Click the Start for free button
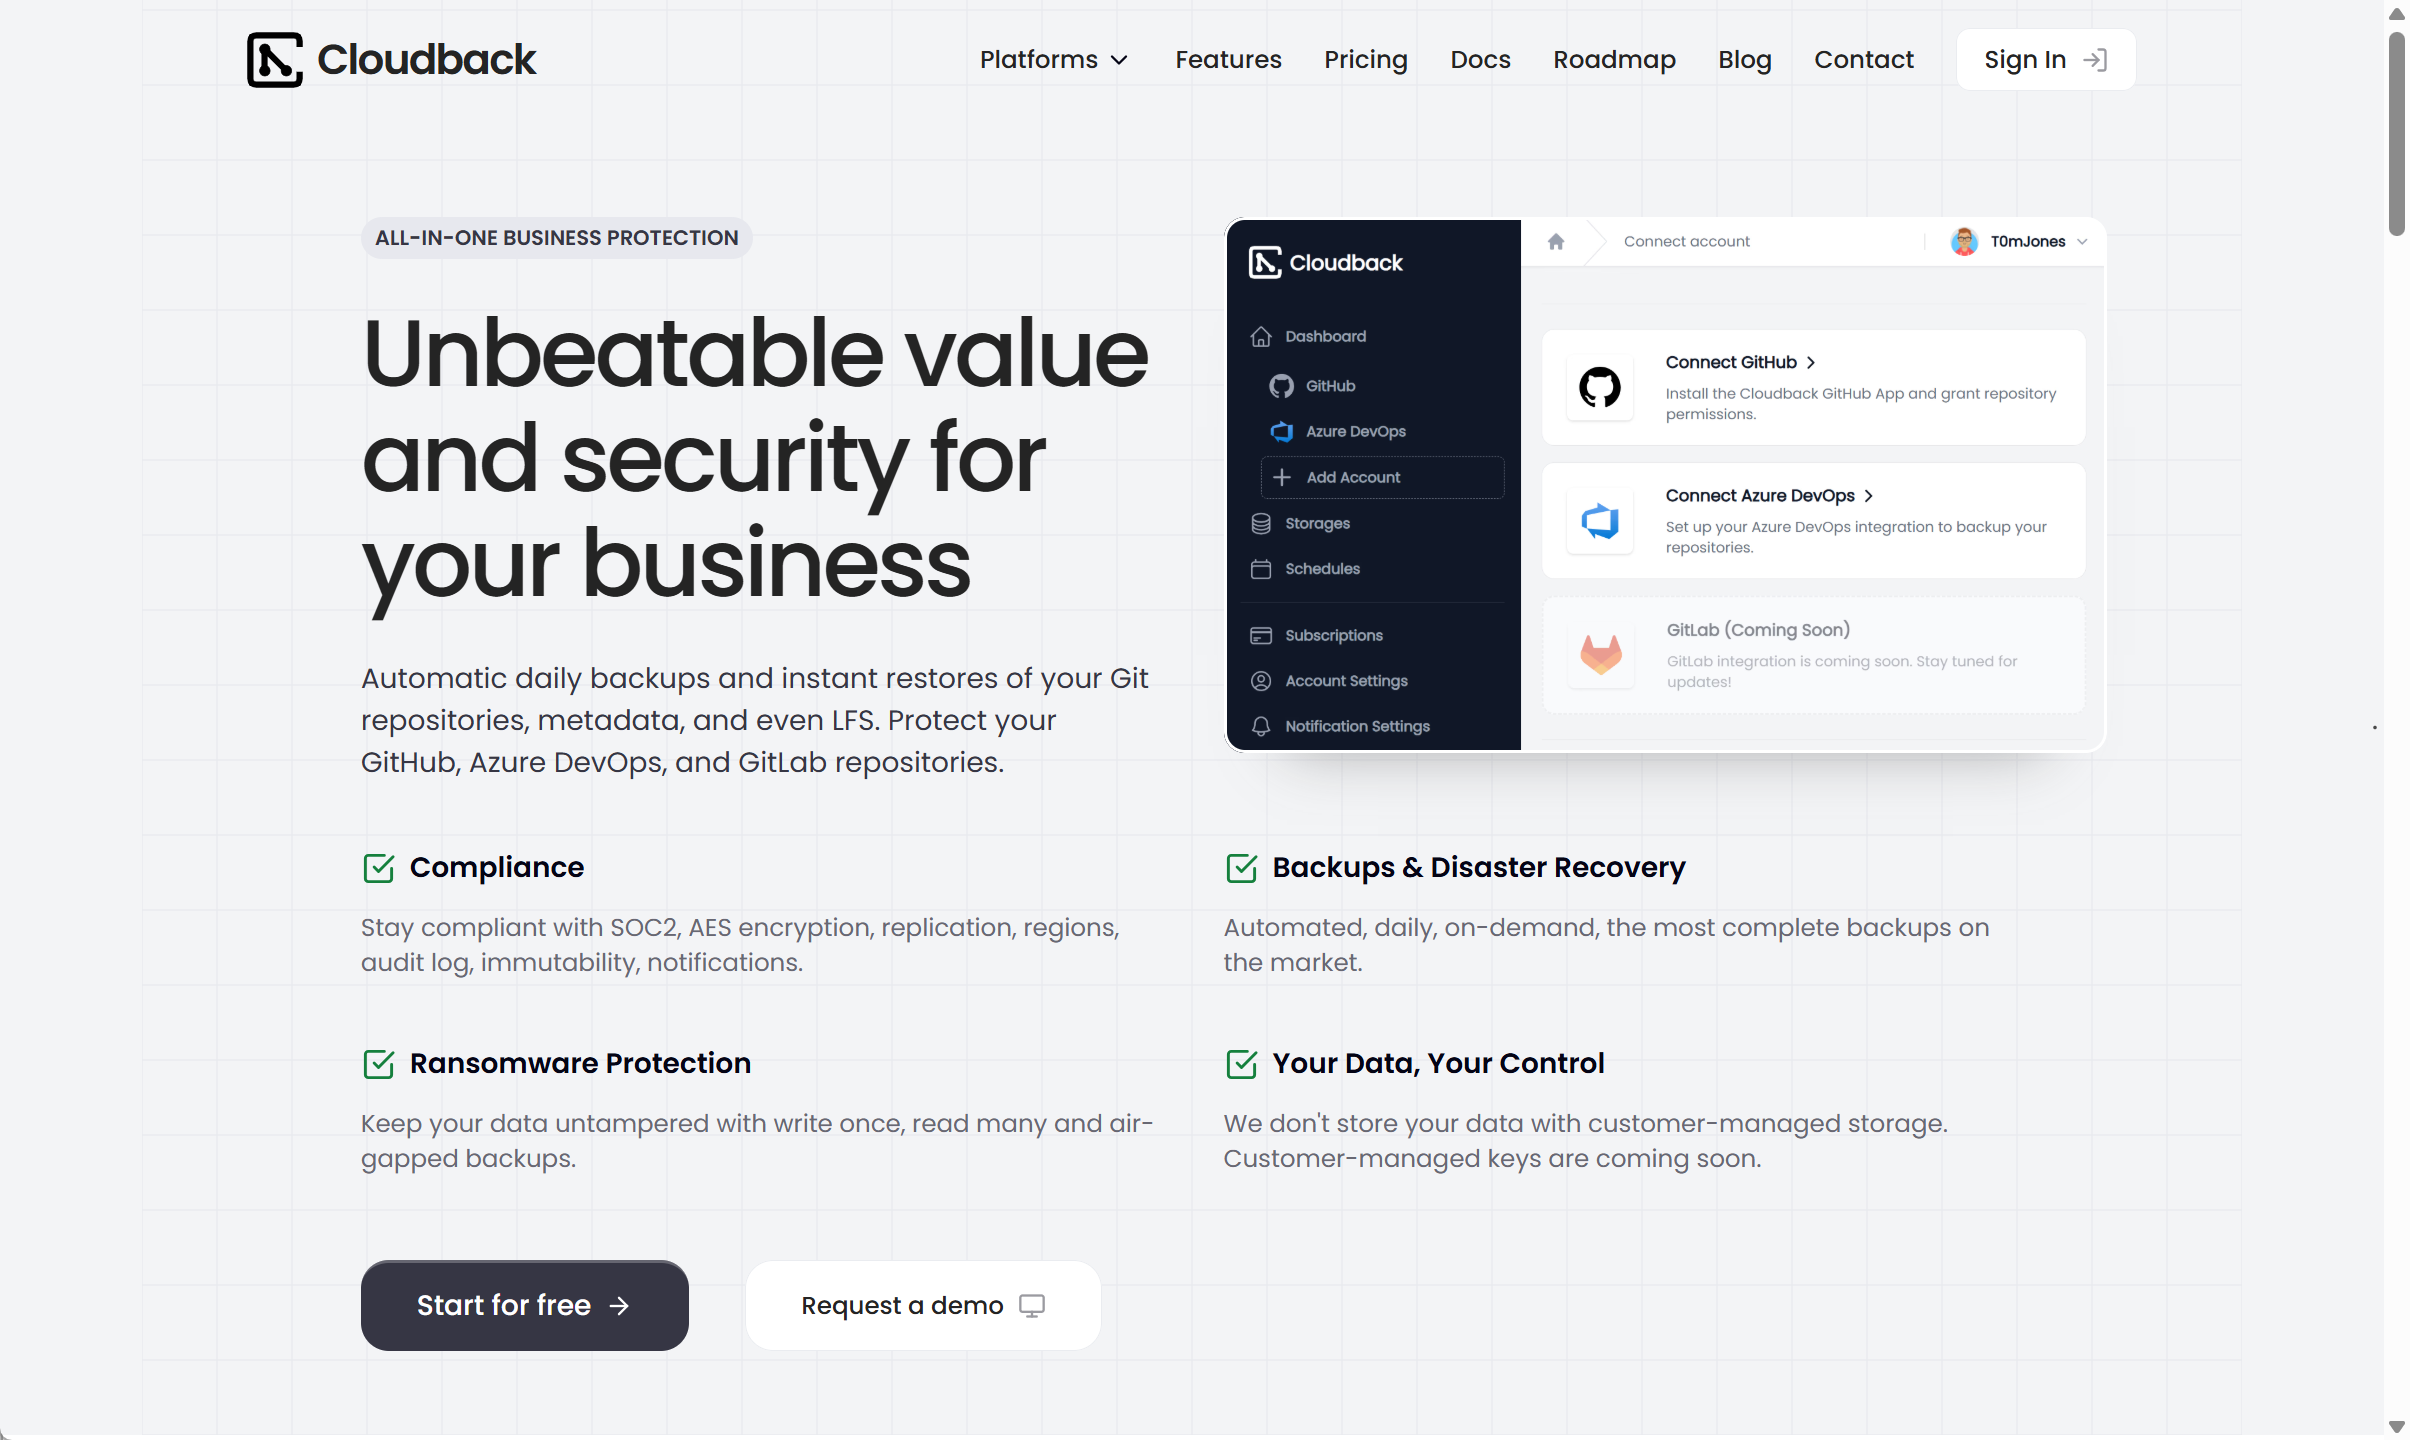 pyautogui.click(x=523, y=1305)
